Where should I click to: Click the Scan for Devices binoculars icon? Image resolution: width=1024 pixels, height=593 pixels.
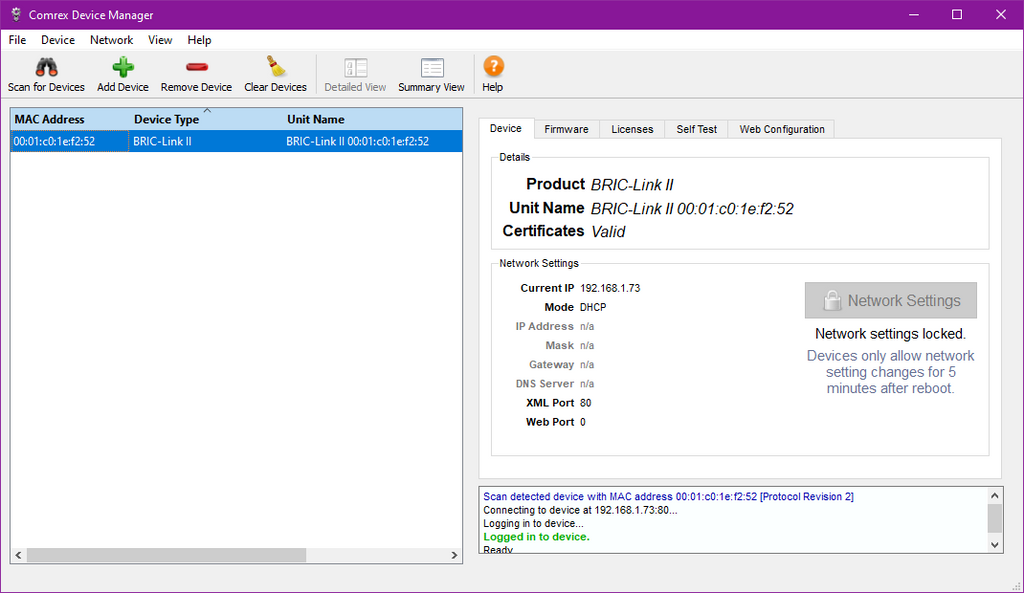pyautogui.click(x=46, y=67)
